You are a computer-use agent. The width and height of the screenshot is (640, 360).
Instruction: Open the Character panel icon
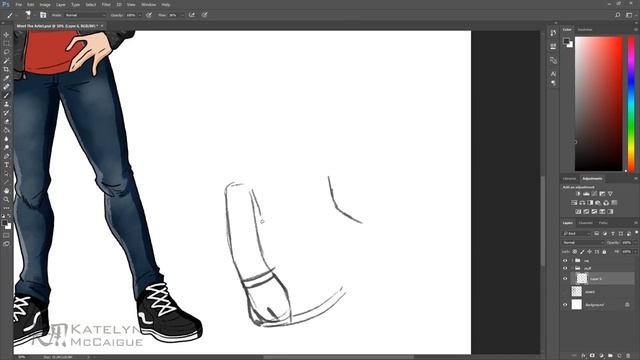[553, 73]
